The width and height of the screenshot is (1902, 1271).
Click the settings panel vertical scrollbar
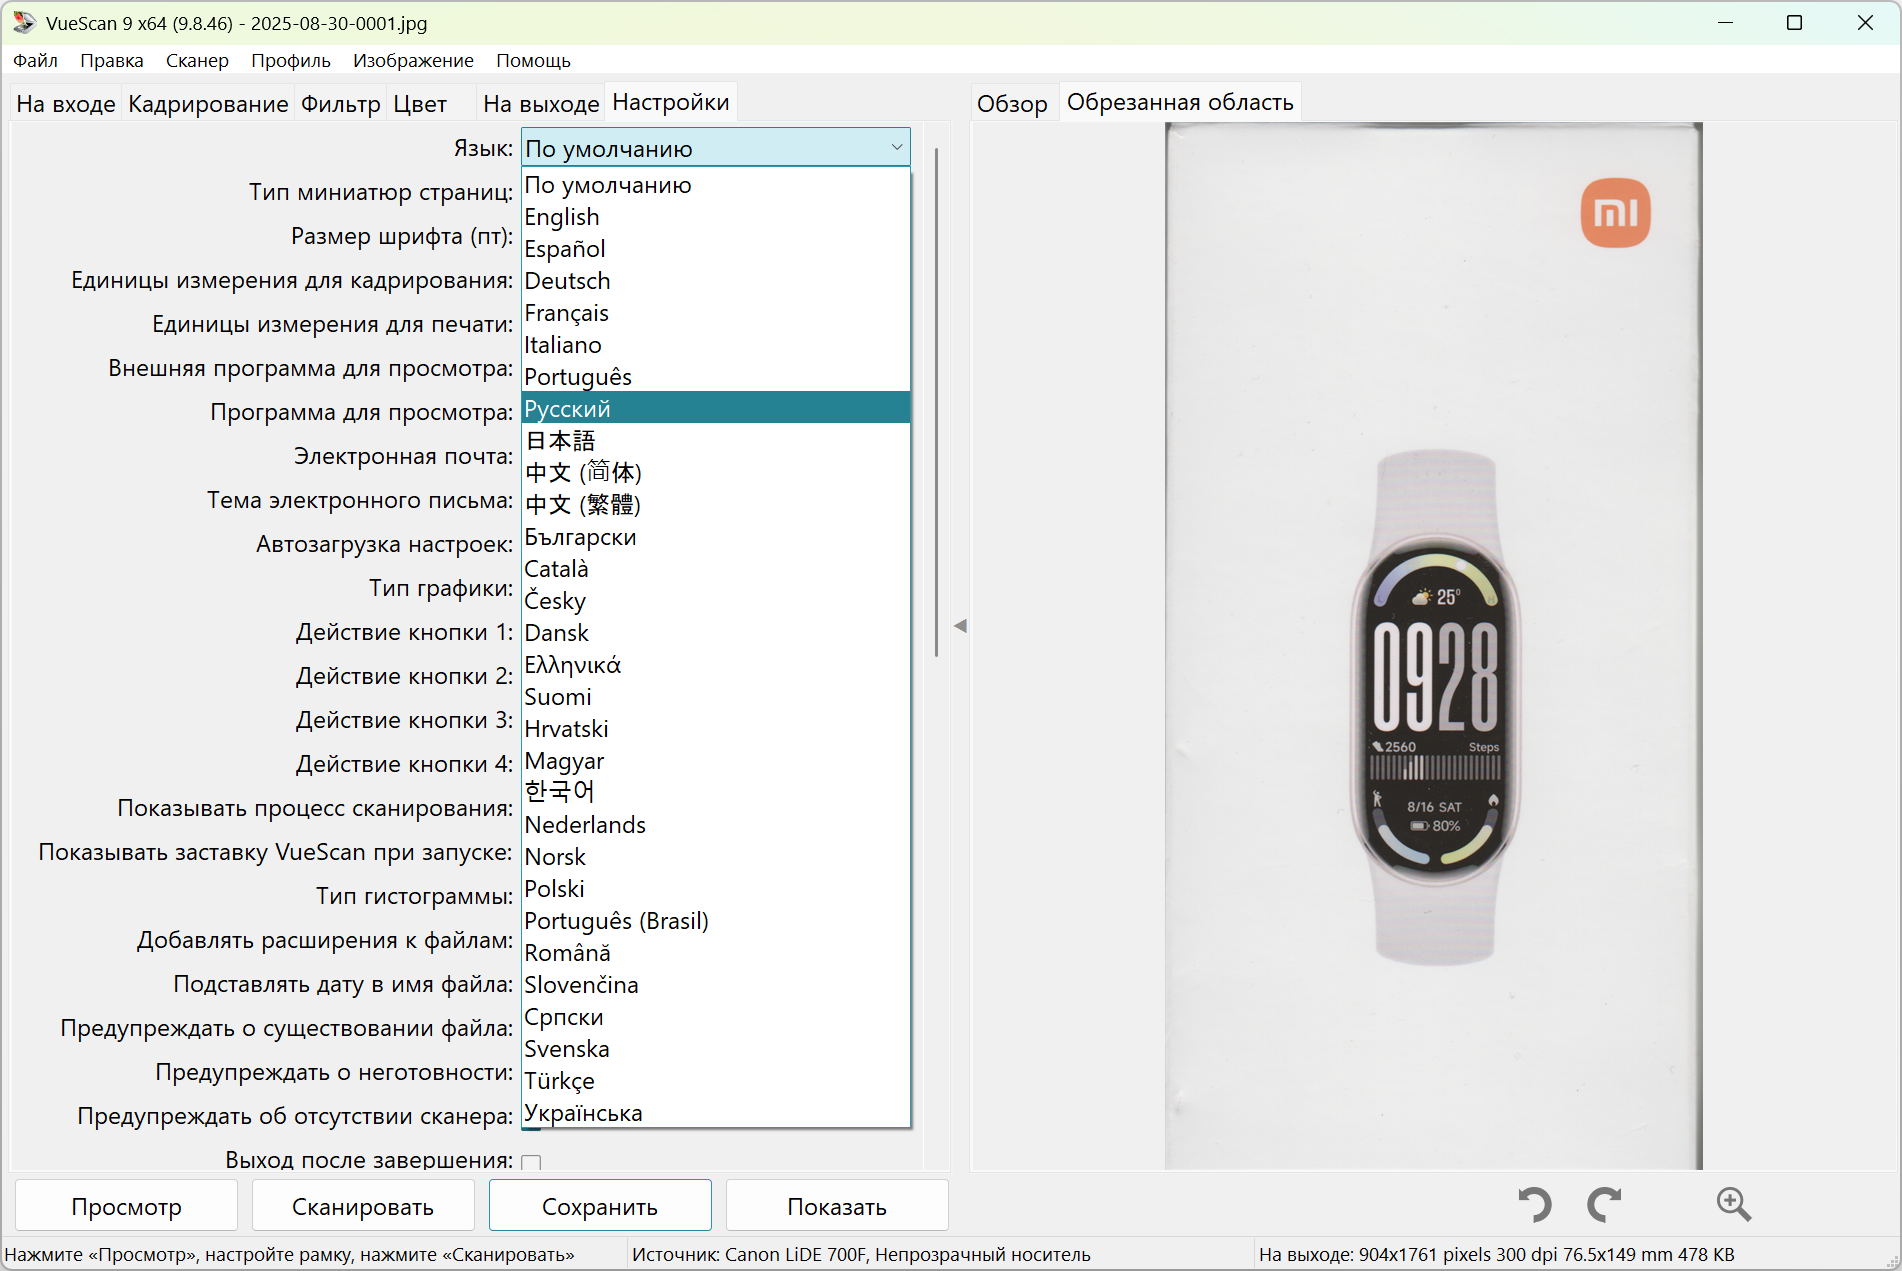pos(937,402)
